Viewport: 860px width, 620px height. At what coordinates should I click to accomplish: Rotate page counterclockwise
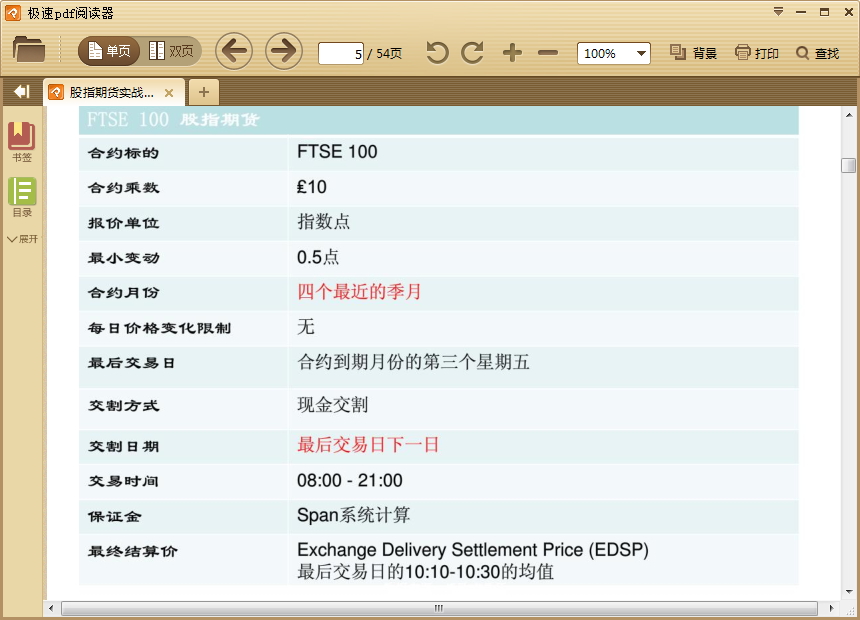pyautogui.click(x=437, y=53)
